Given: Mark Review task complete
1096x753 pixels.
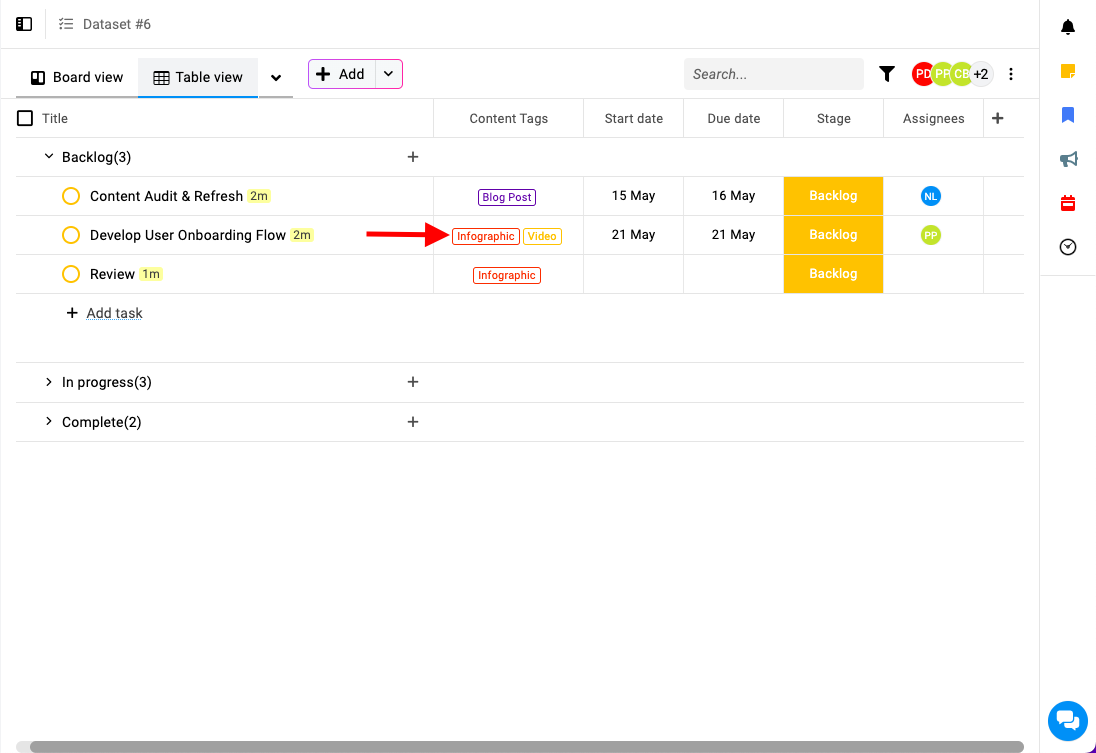Looking at the screenshot, I should (71, 274).
